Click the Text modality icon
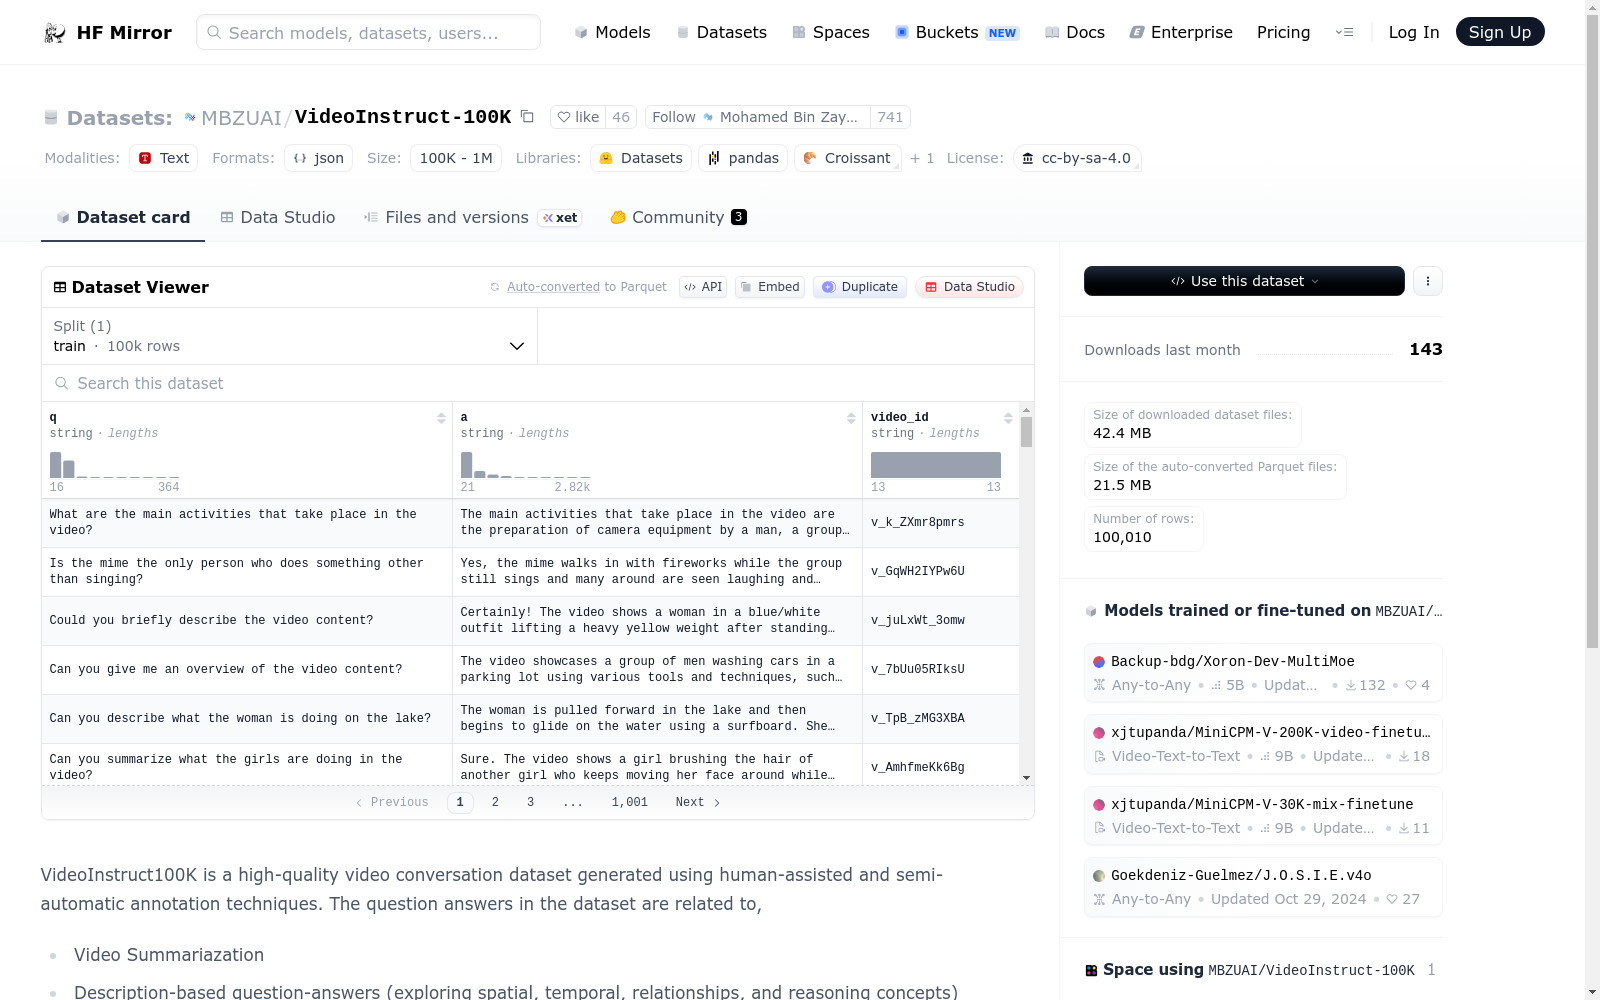This screenshot has width=1600, height=1000. pos(145,158)
